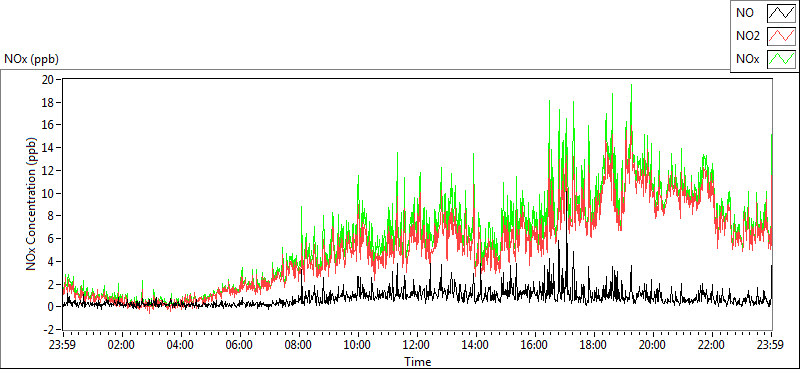Click the 12:00 time axis label
The height and width of the screenshot is (369, 800).
coord(417,344)
